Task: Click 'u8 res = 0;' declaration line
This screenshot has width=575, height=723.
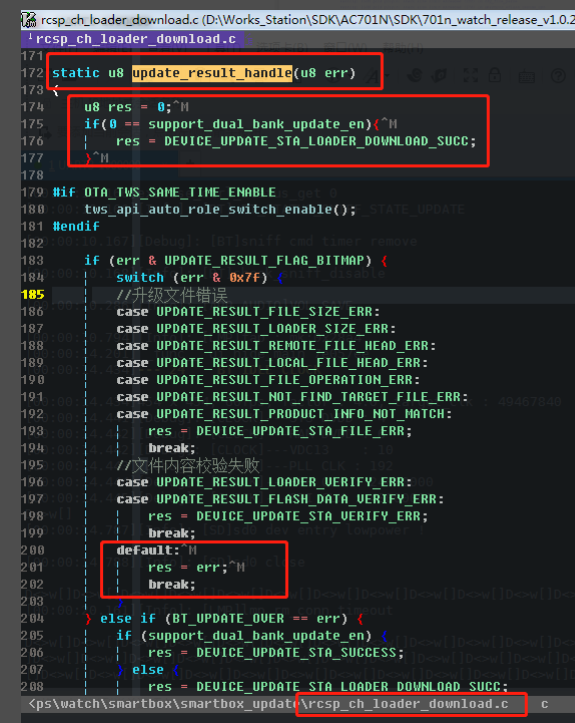Action: coord(127,107)
